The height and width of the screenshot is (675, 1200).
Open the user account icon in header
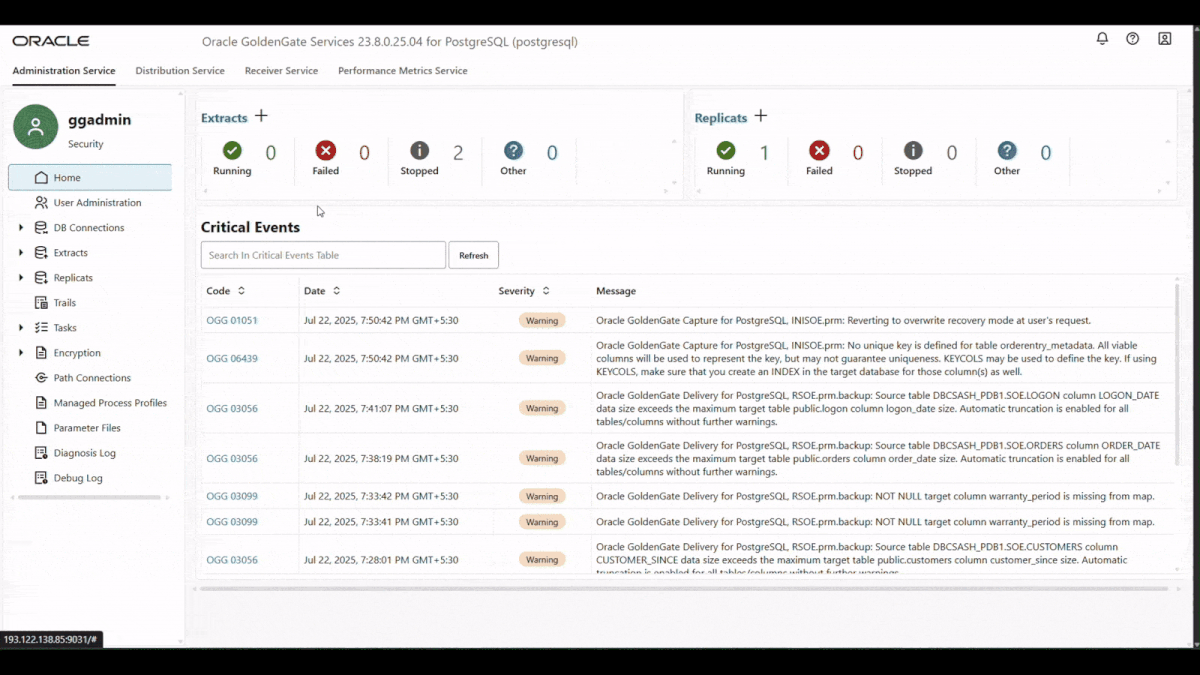point(1165,39)
